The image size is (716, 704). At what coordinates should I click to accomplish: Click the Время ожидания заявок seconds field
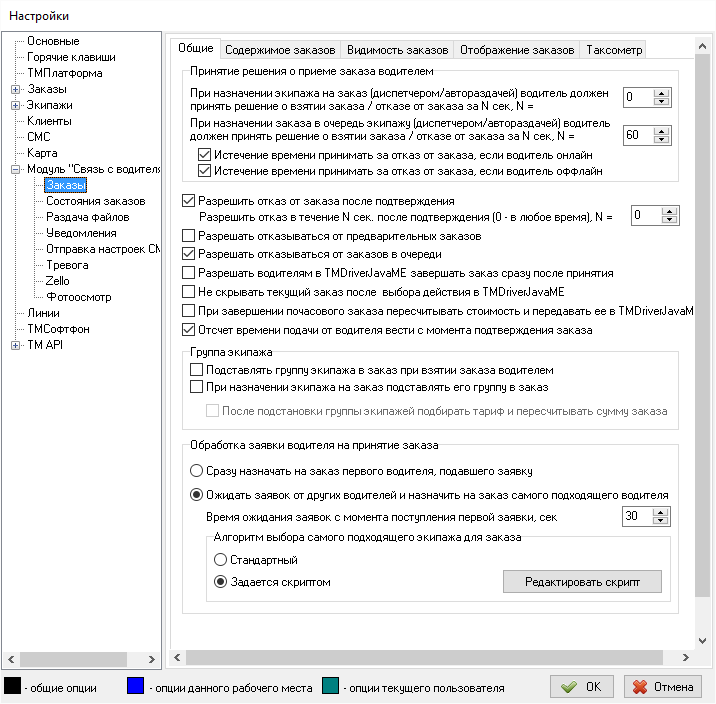point(635,516)
